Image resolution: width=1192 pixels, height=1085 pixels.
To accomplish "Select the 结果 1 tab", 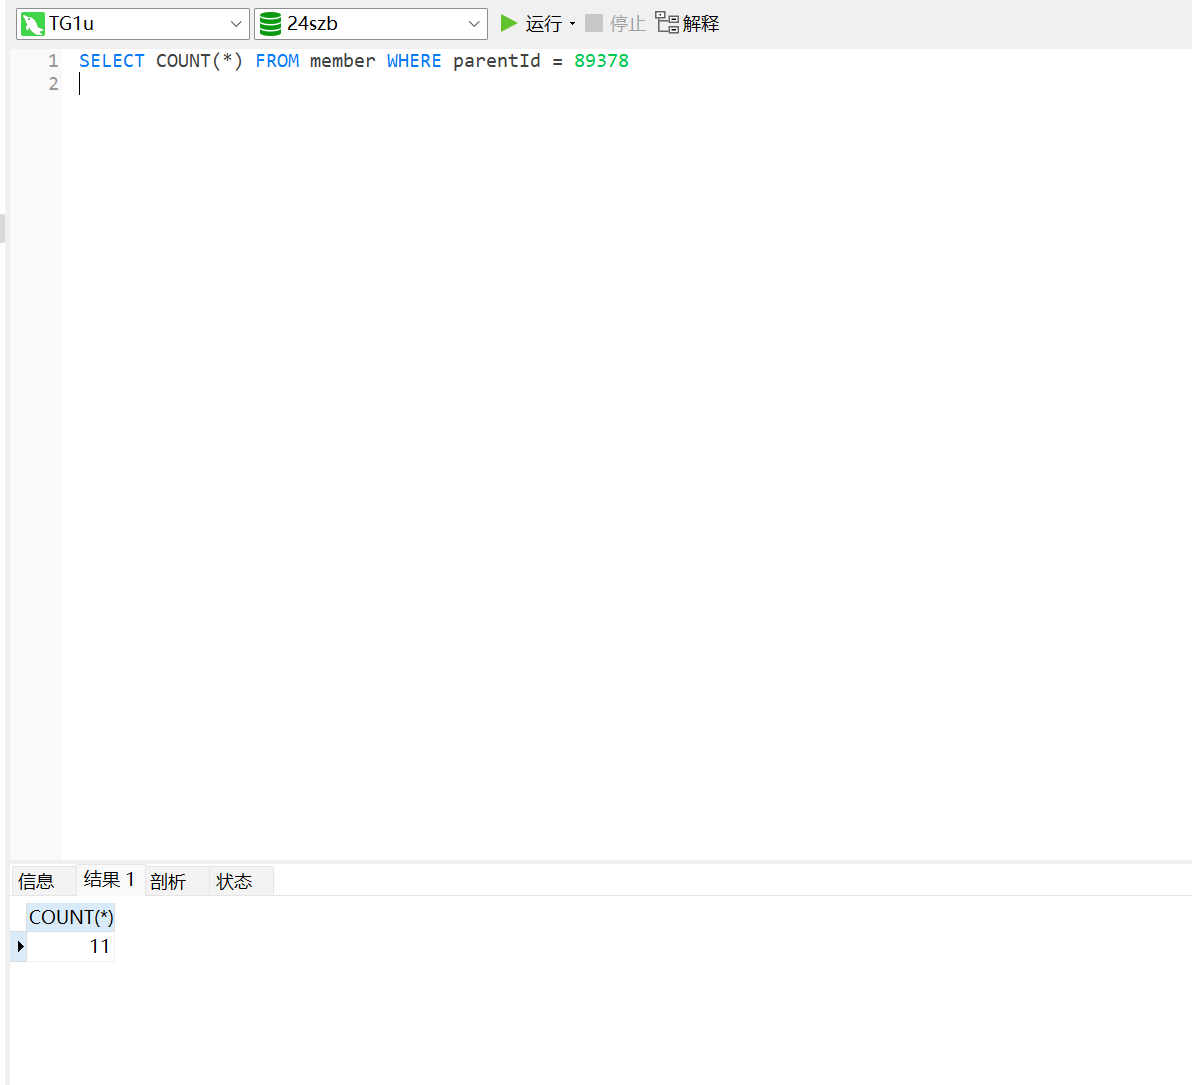I will pos(109,880).
